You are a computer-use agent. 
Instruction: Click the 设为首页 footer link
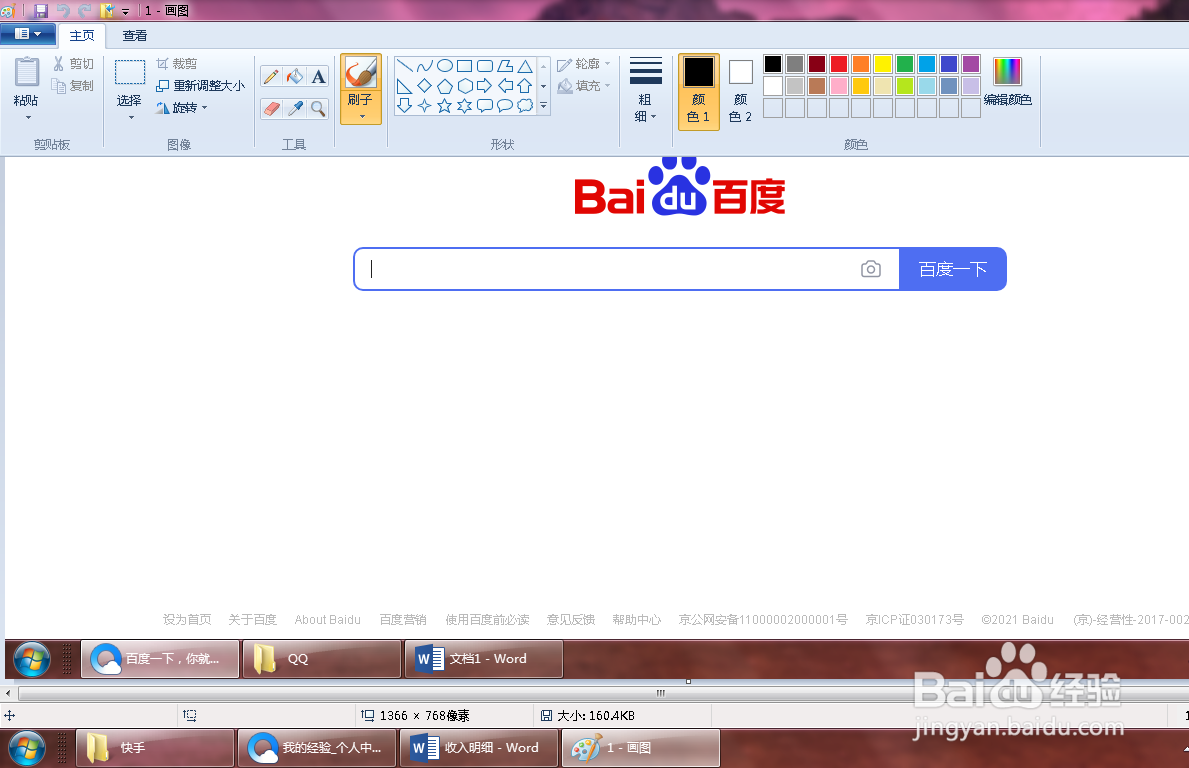coord(187,619)
